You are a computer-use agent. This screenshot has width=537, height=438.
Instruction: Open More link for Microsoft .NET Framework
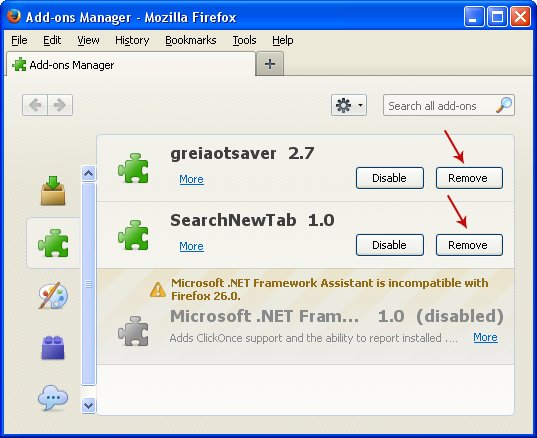[x=486, y=337]
